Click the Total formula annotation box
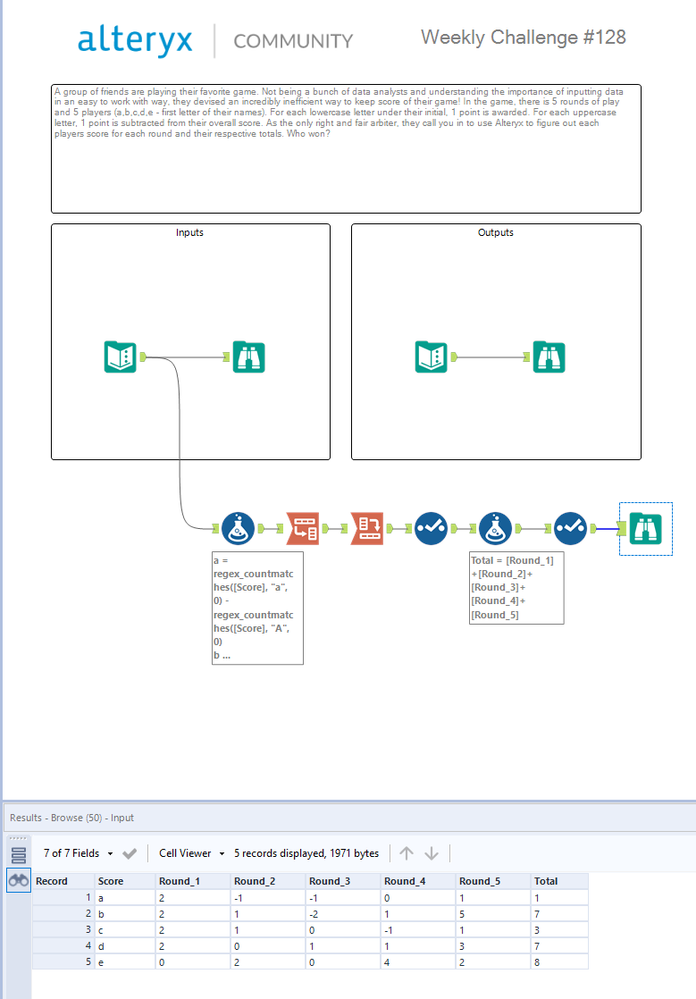Screen dimensions: 696x999 coord(516,587)
